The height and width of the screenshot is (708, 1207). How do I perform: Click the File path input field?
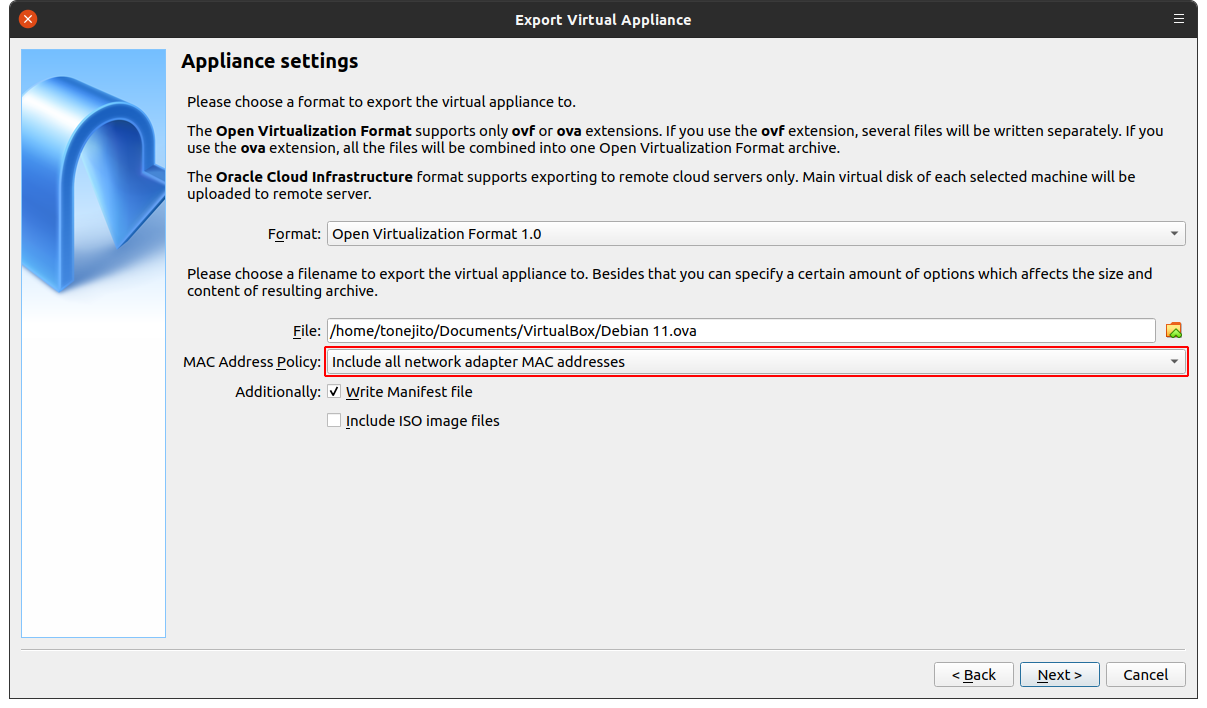740,331
